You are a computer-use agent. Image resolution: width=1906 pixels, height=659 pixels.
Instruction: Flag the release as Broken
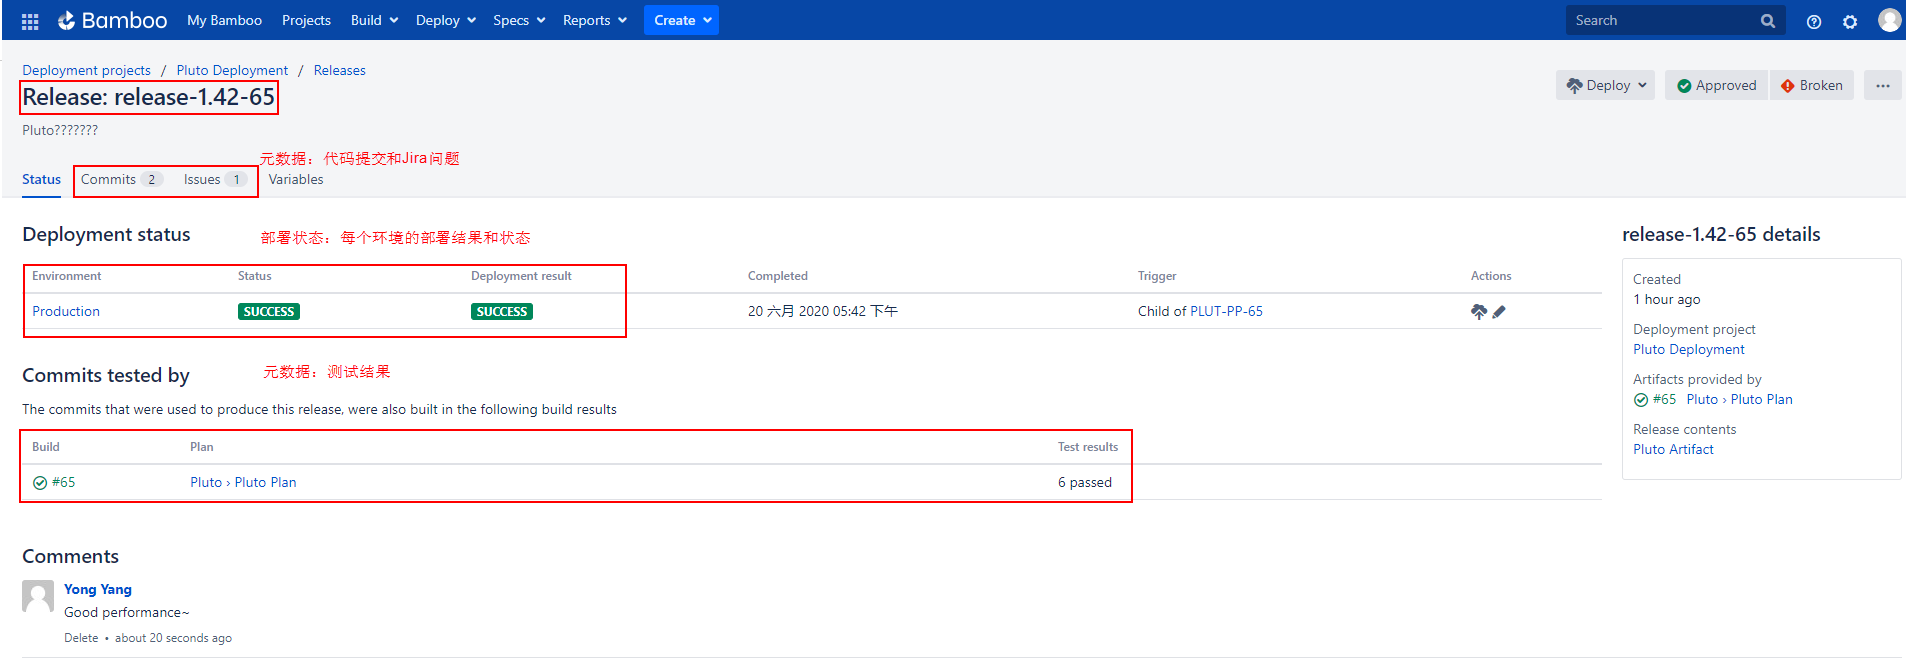click(1811, 86)
